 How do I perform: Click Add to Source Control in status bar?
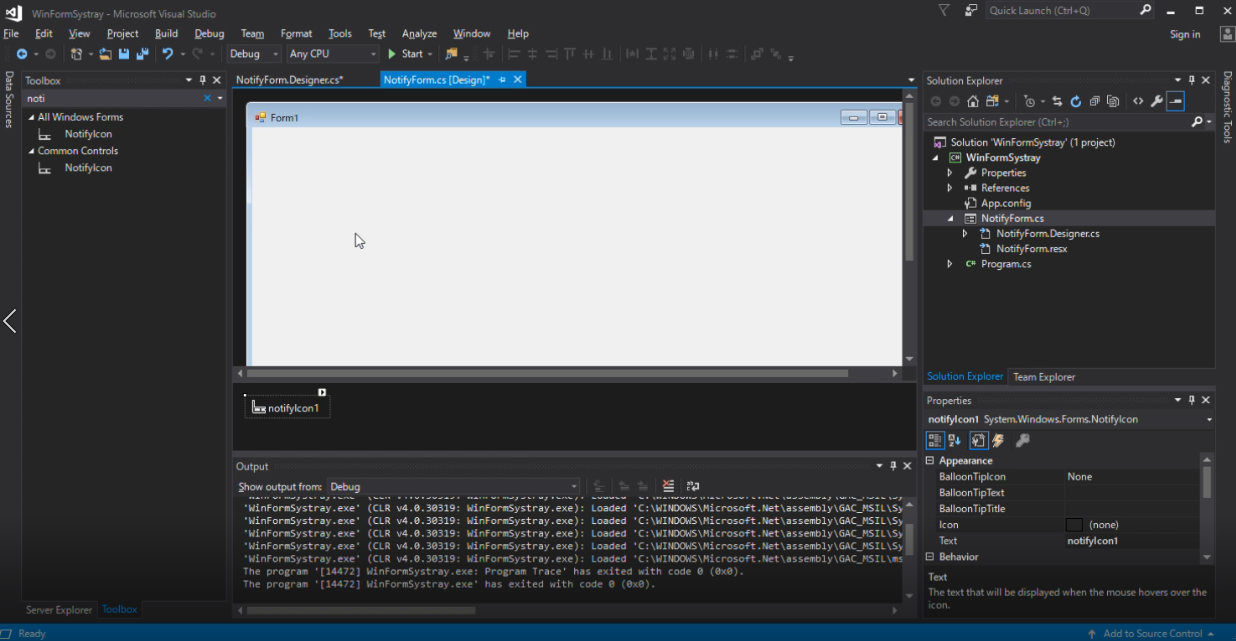(1152, 633)
